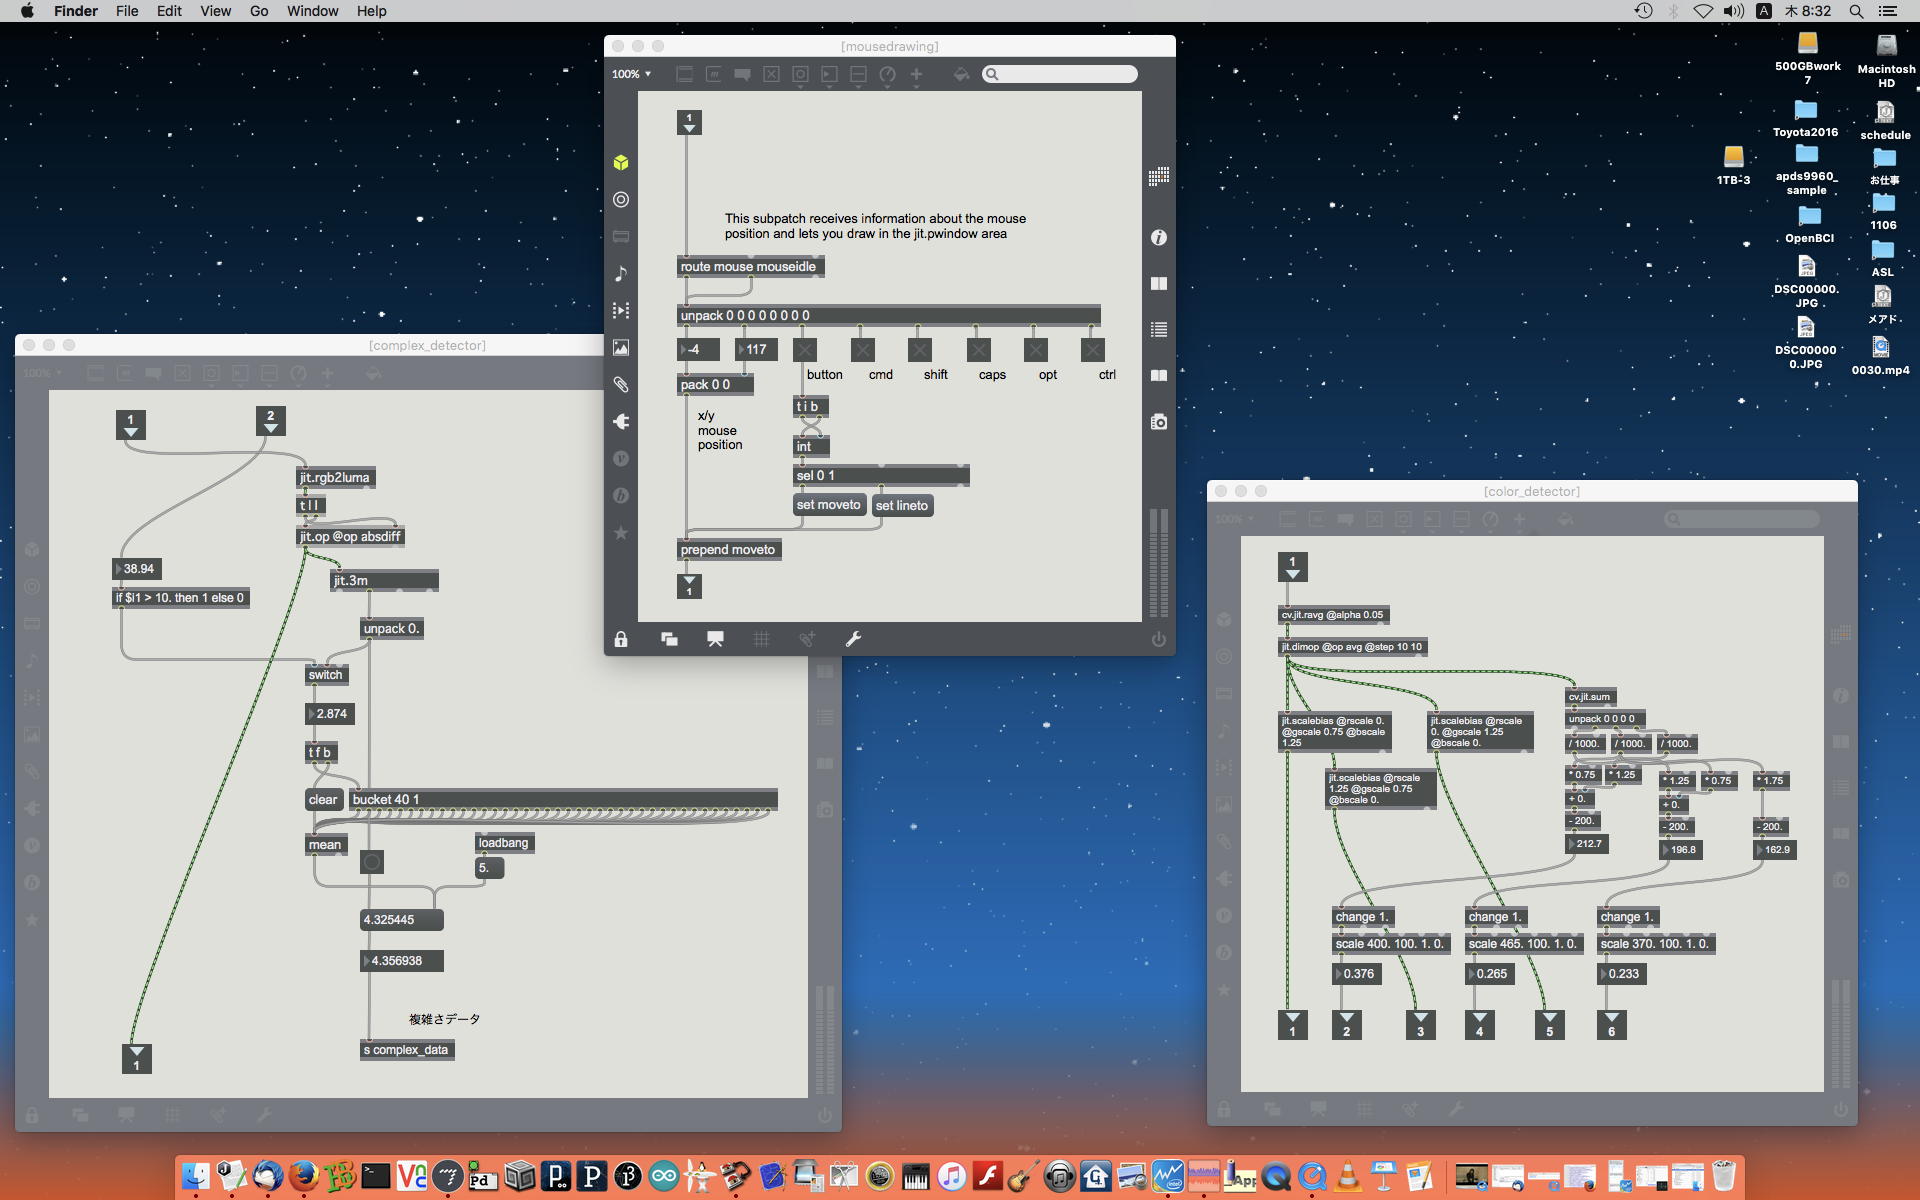This screenshot has height=1200, width=1920.
Task: Open the format palette paint bucket icon
Action: (961, 74)
